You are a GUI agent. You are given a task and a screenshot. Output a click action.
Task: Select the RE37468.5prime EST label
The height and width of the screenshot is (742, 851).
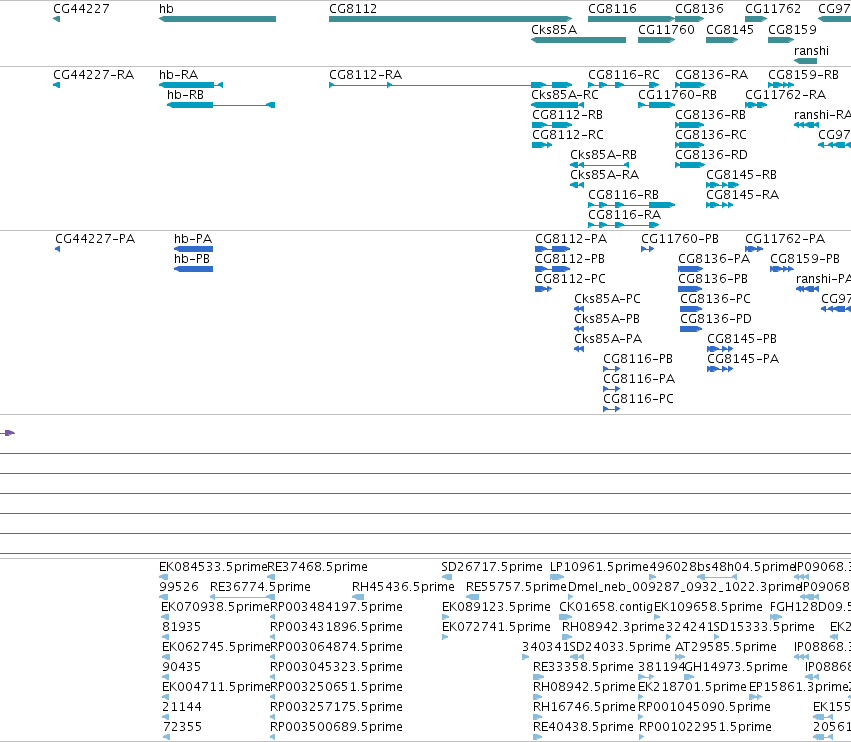tap(318, 567)
